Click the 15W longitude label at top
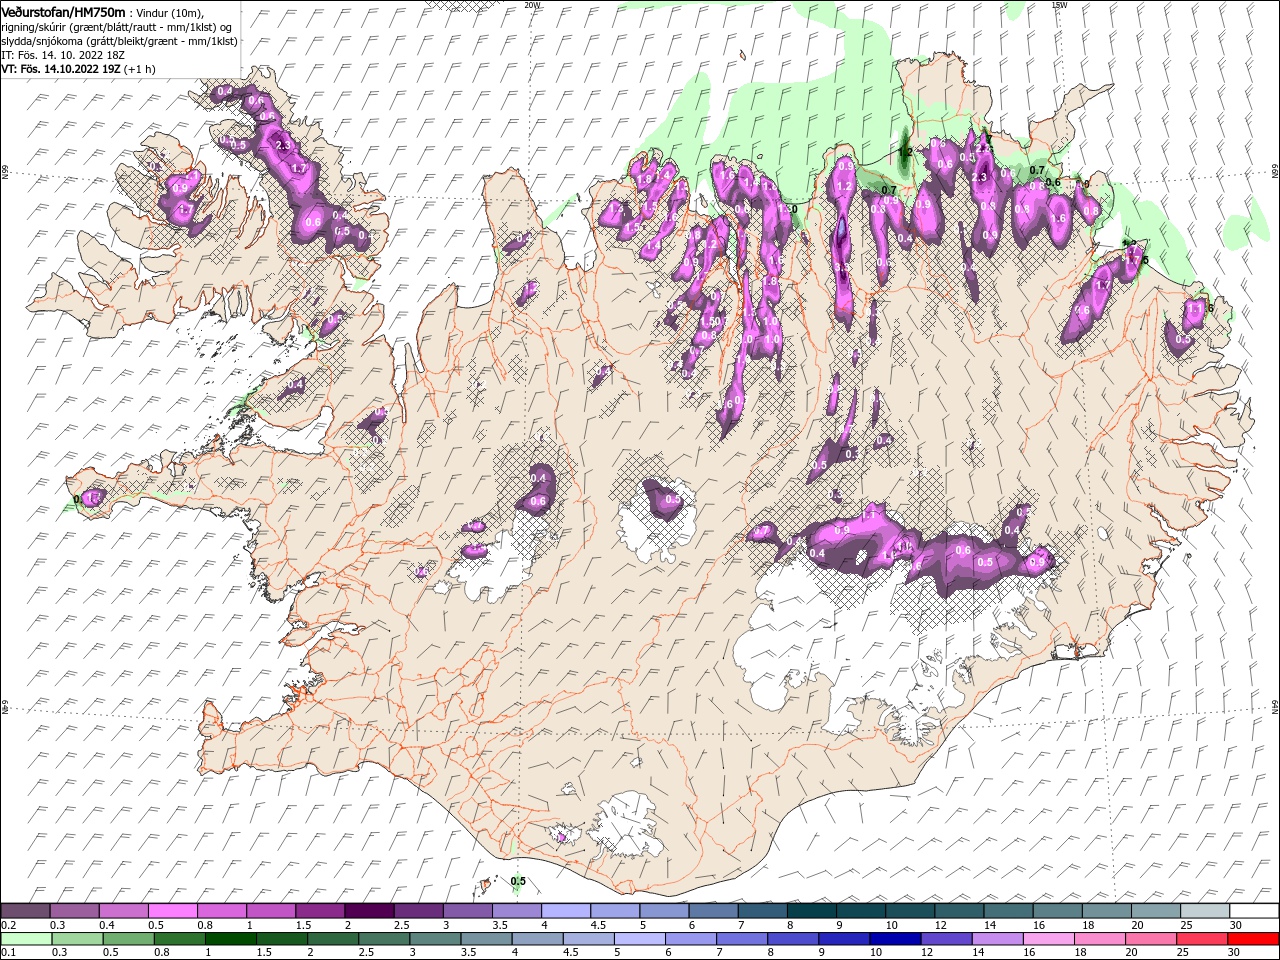The width and height of the screenshot is (1280, 960). tap(1059, 5)
